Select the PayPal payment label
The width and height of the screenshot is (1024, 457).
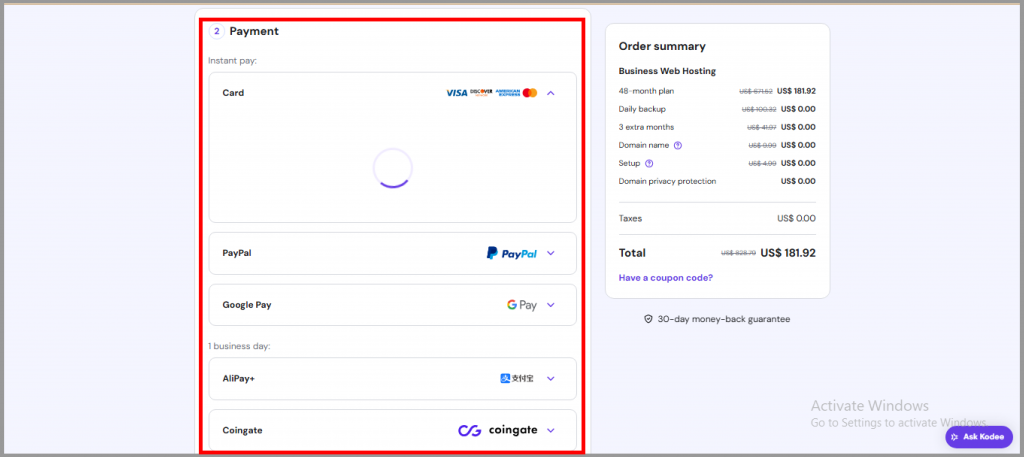[236, 253]
